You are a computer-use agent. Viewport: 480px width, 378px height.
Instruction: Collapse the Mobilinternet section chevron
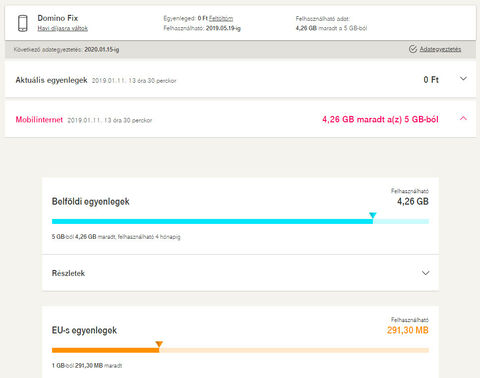(x=463, y=118)
